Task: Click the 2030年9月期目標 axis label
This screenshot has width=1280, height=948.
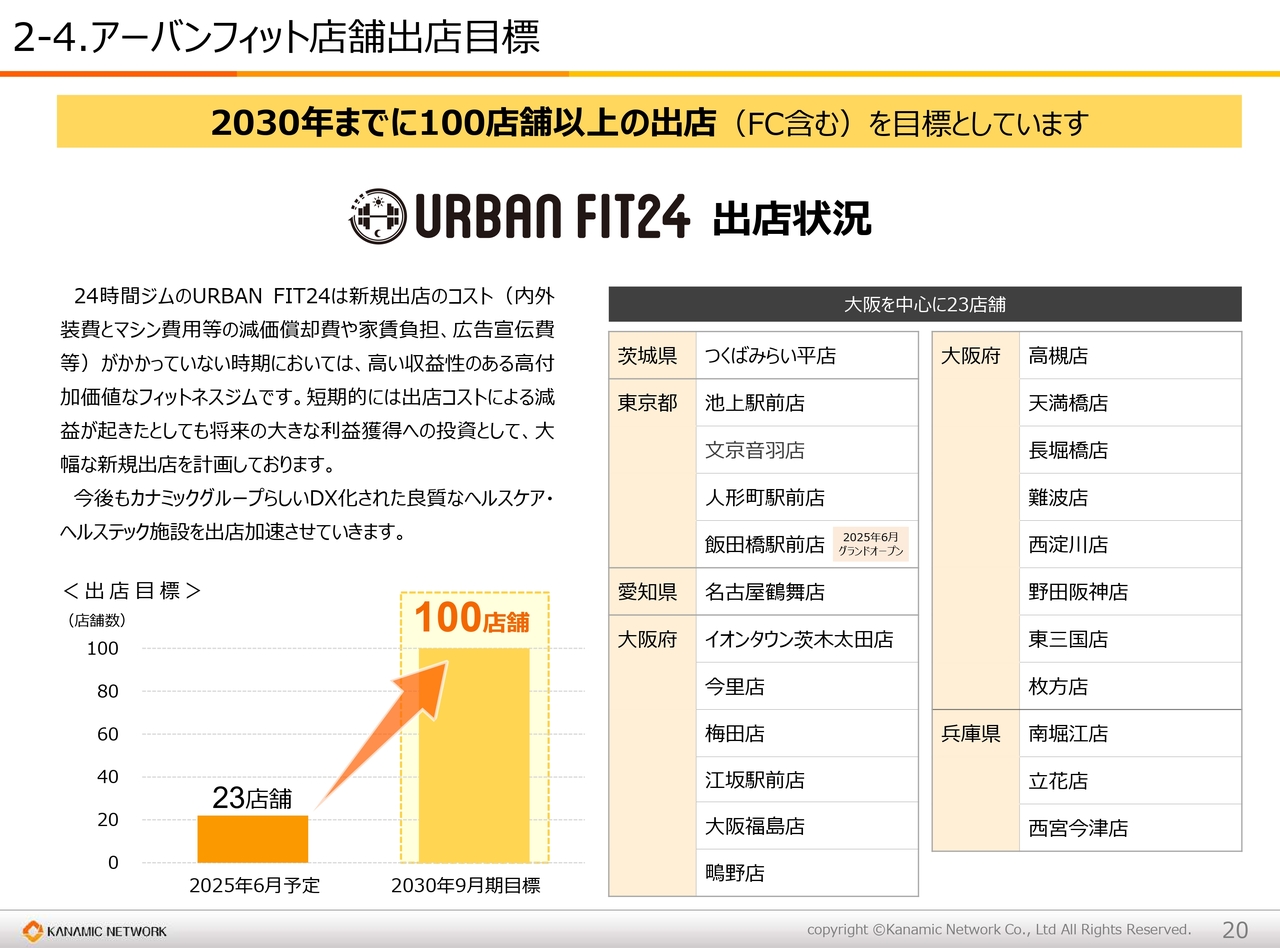Action: (466, 886)
